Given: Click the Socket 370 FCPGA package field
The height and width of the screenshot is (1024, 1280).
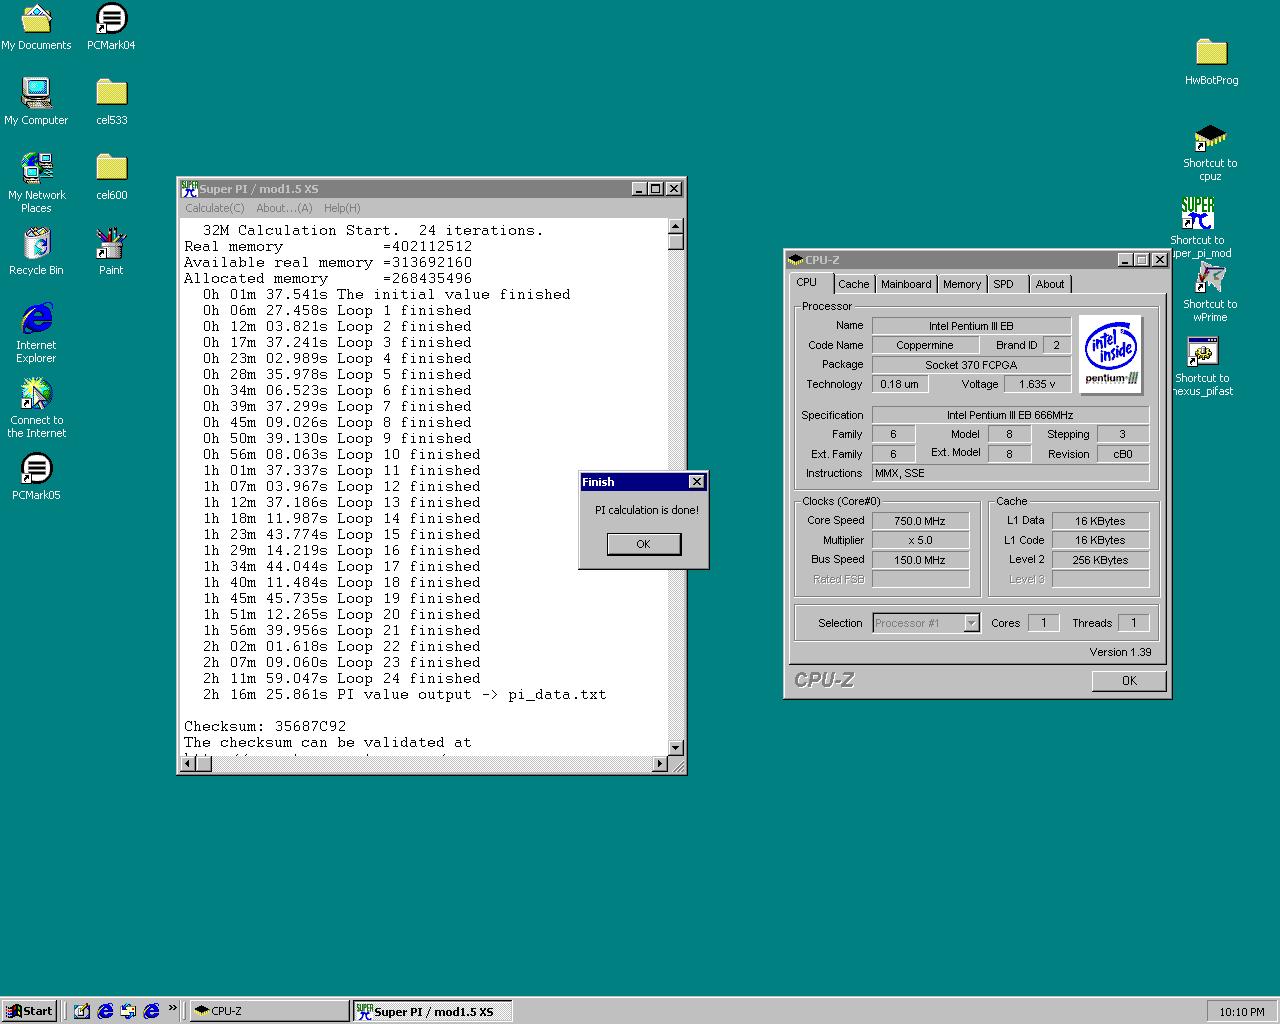Looking at the screenshot, I should click(x=971, y=365).
